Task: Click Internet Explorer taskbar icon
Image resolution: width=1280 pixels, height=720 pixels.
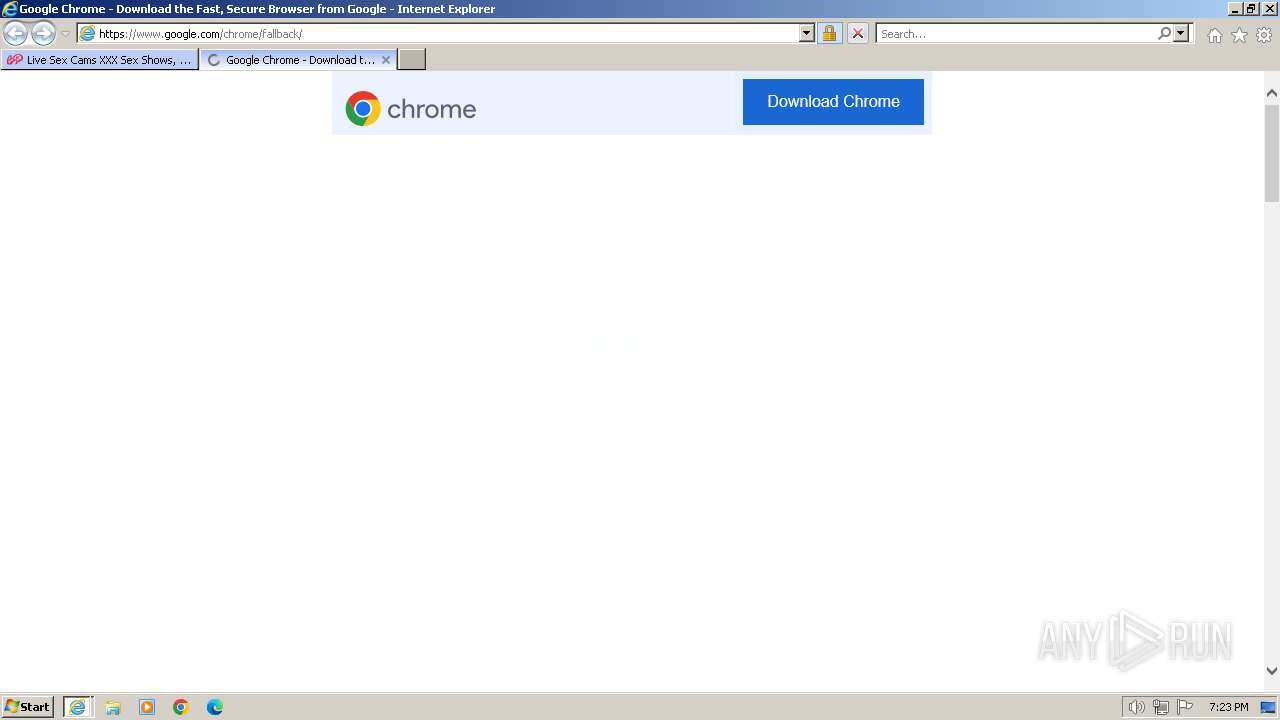Action: (x=77, y=707)
